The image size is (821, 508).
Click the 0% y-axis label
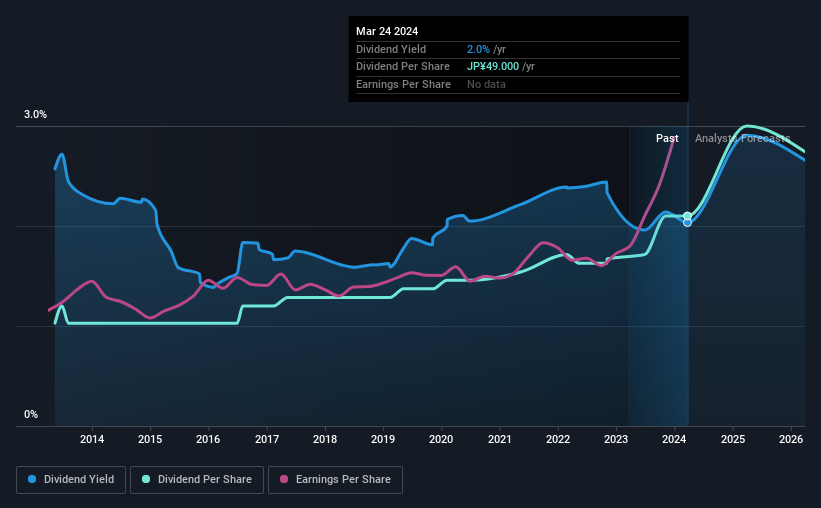31,414
